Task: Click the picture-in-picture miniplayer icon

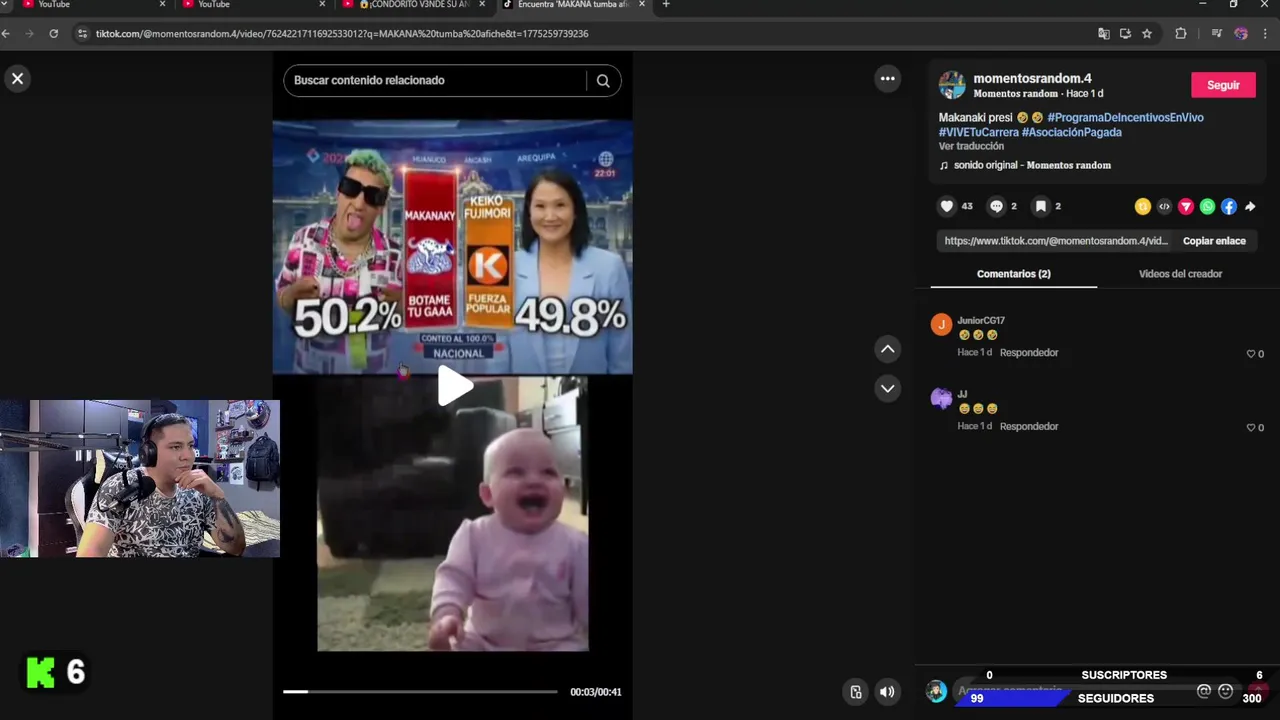Action: (x=856, y=691)
